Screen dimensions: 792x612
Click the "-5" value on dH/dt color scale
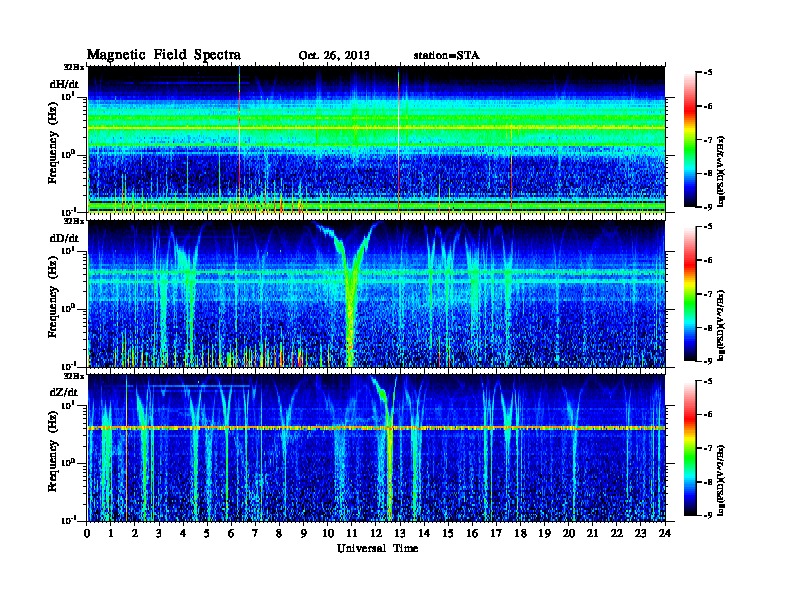708,73
